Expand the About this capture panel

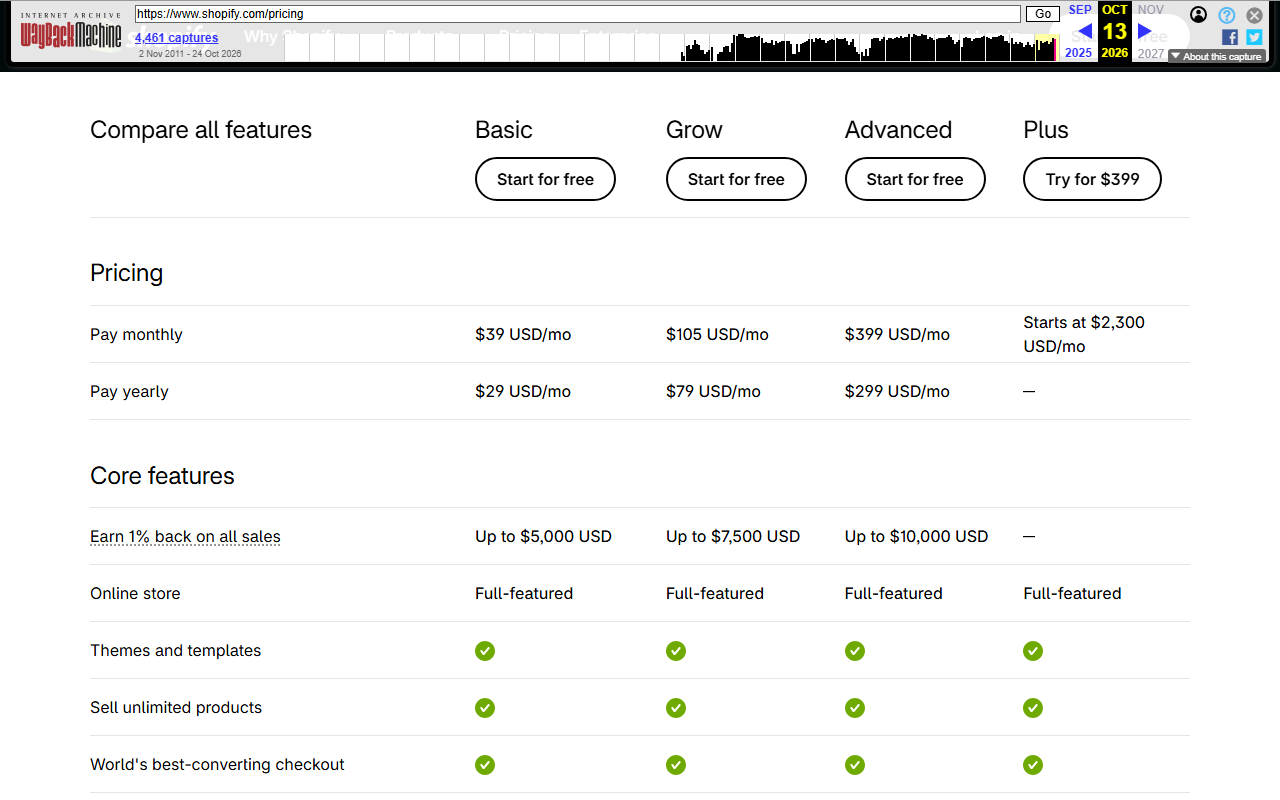point(1216,56)
